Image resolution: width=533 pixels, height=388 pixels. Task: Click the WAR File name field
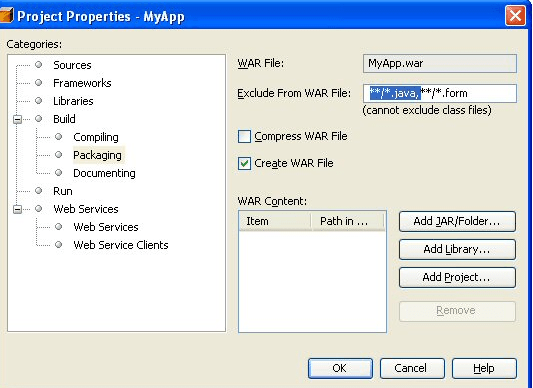(440, 64)
